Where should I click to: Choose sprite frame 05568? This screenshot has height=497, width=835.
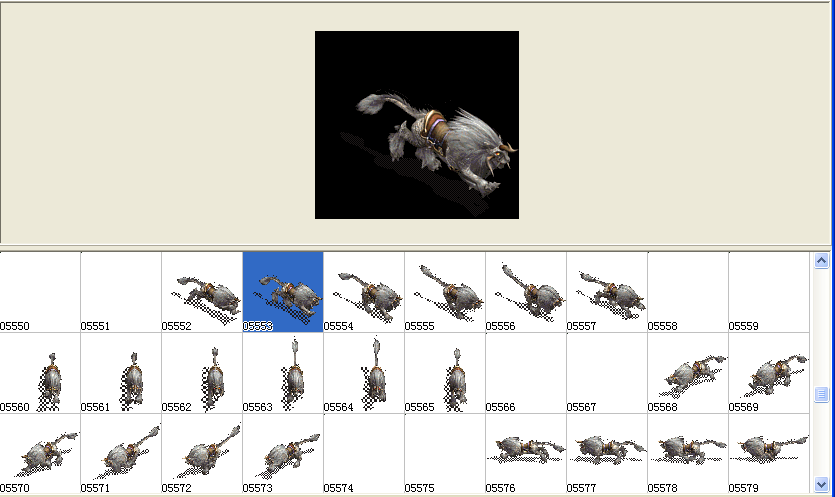point(688,373)
